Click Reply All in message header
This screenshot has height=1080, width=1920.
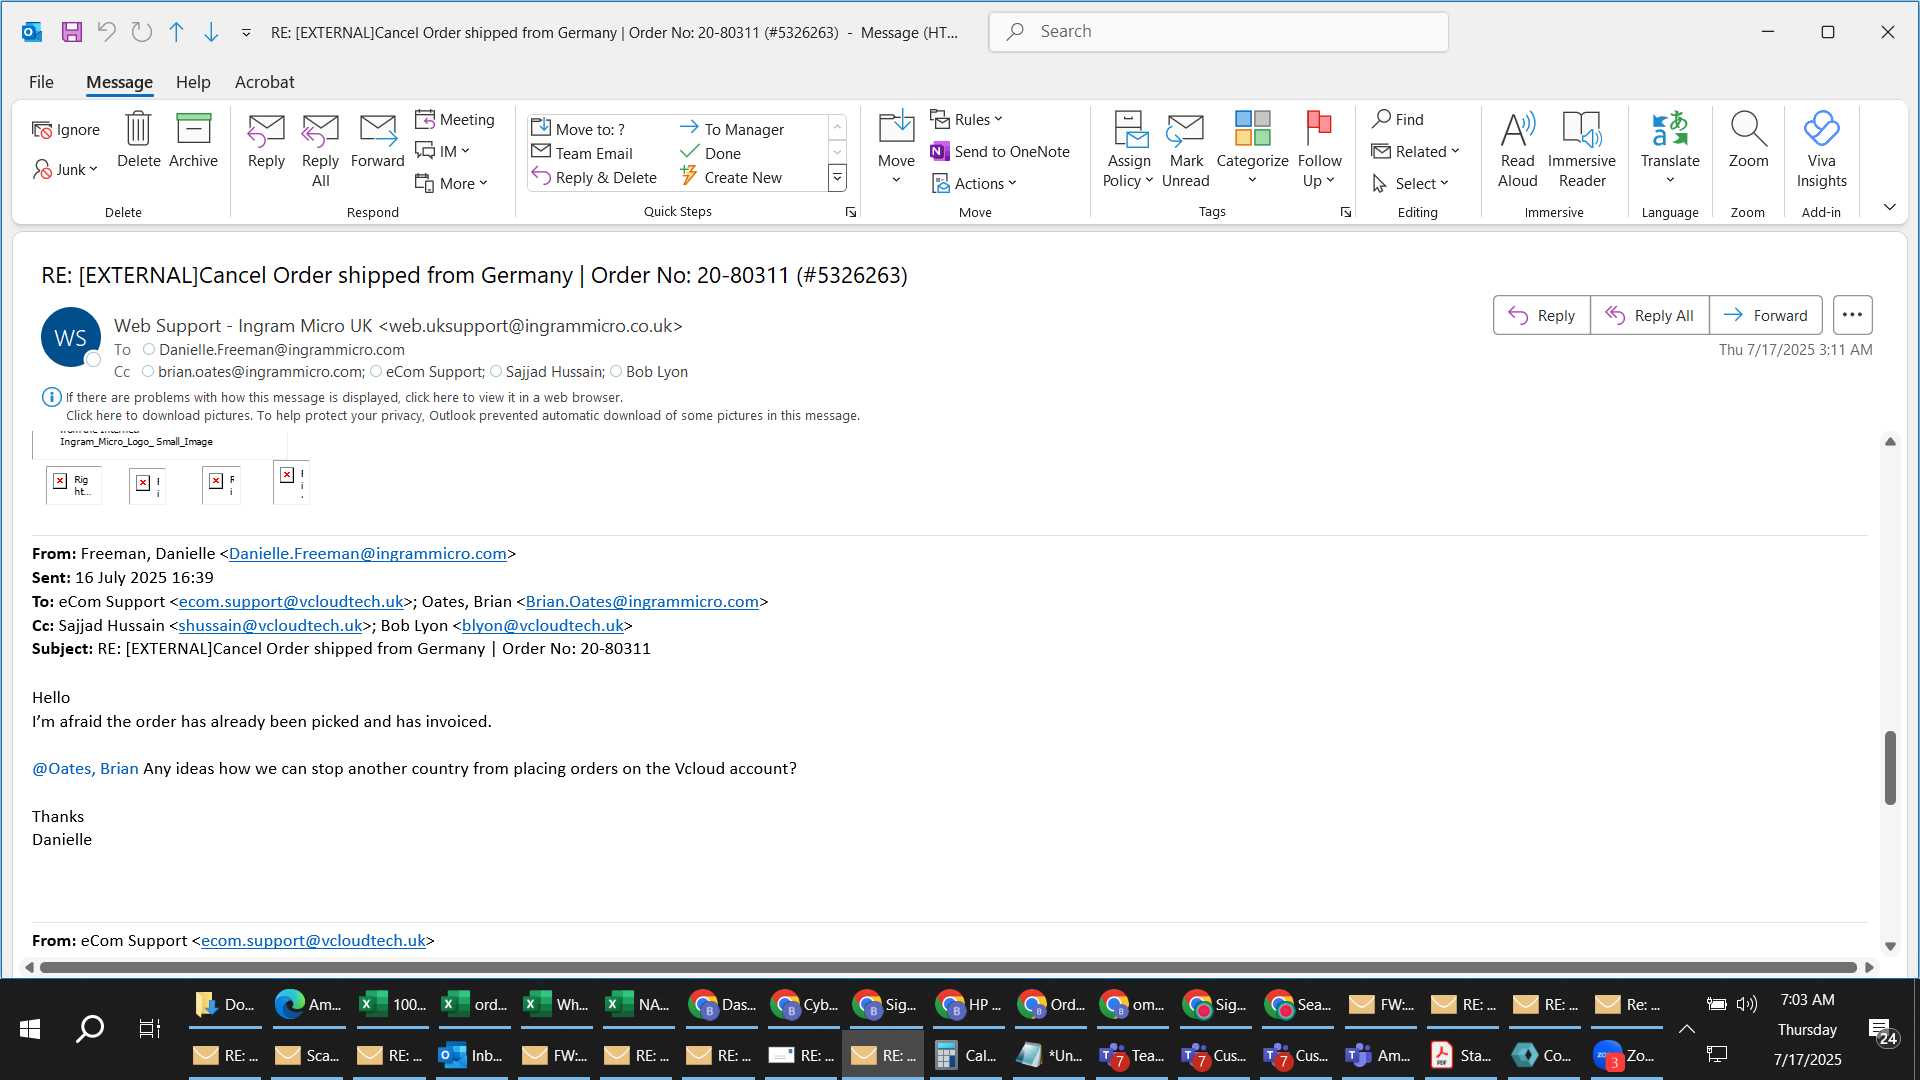click(x=1649, y=315)
